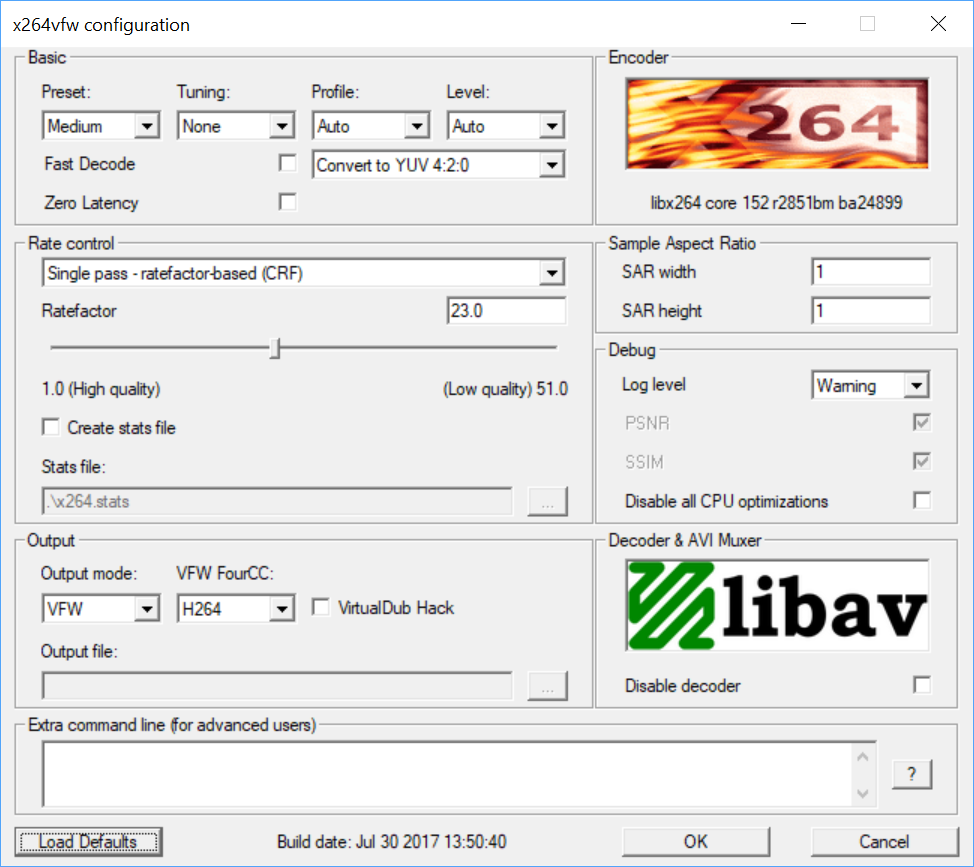
Task: Click the stats file browse button
Action: [x=547, y=501]
